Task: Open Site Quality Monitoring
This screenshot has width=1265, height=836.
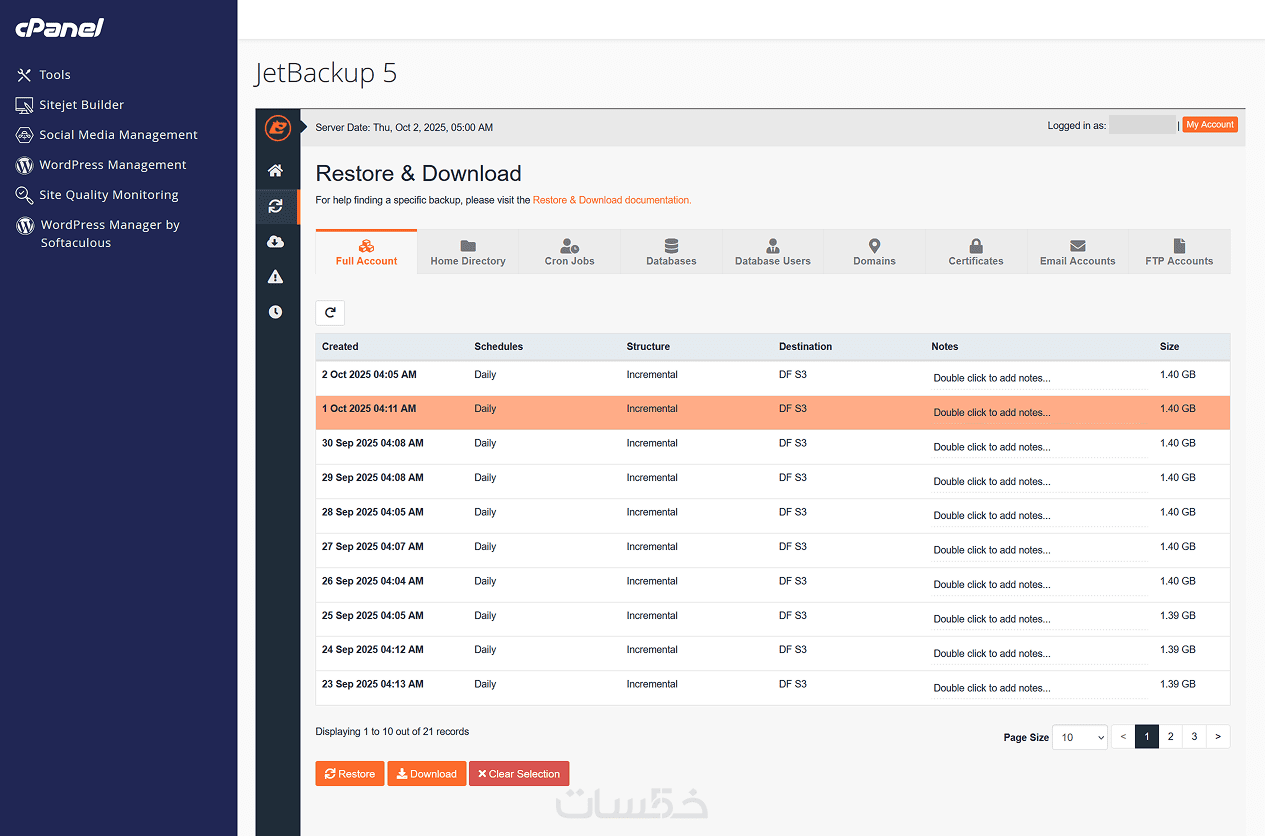Action: [97, 195]
